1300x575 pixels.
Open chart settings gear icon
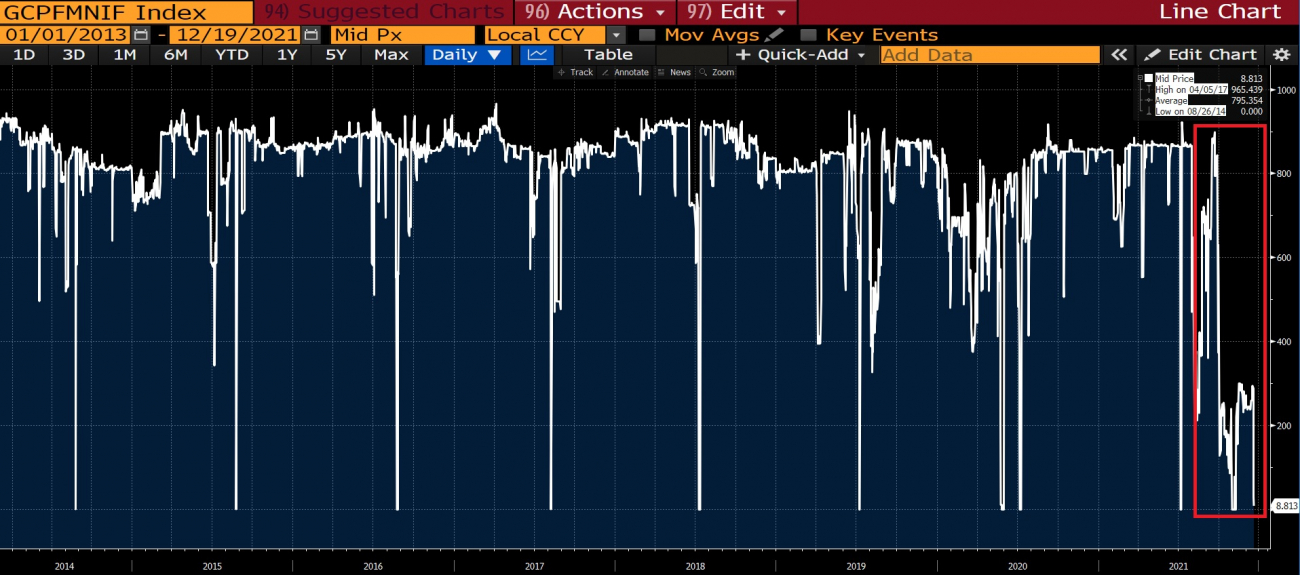[x=1281, y=55]
